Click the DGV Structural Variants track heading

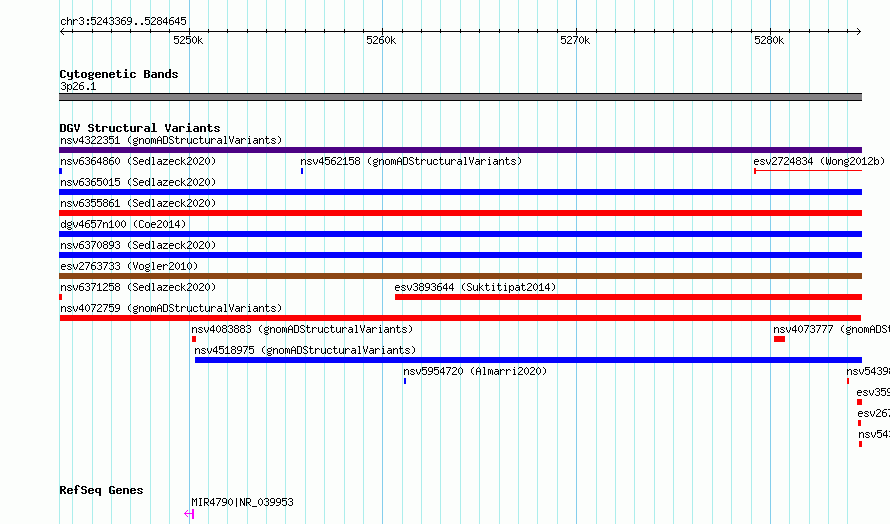point(140,128)
